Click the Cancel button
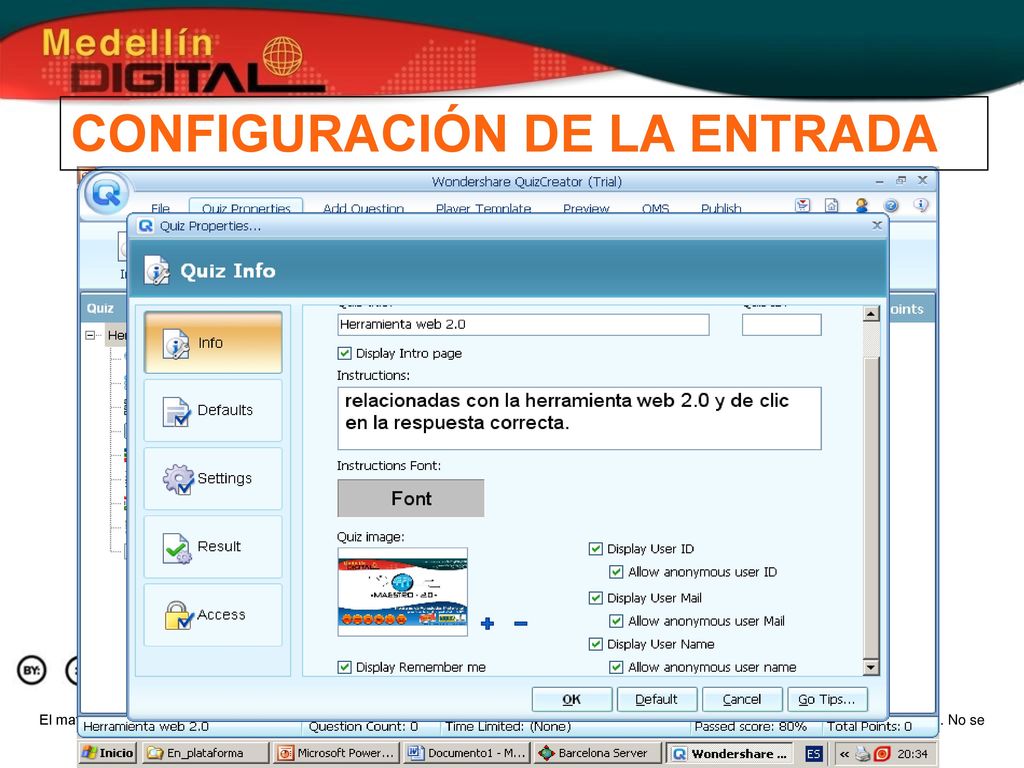The width and height of the screenshot is (1024, 768). (742, 699)
